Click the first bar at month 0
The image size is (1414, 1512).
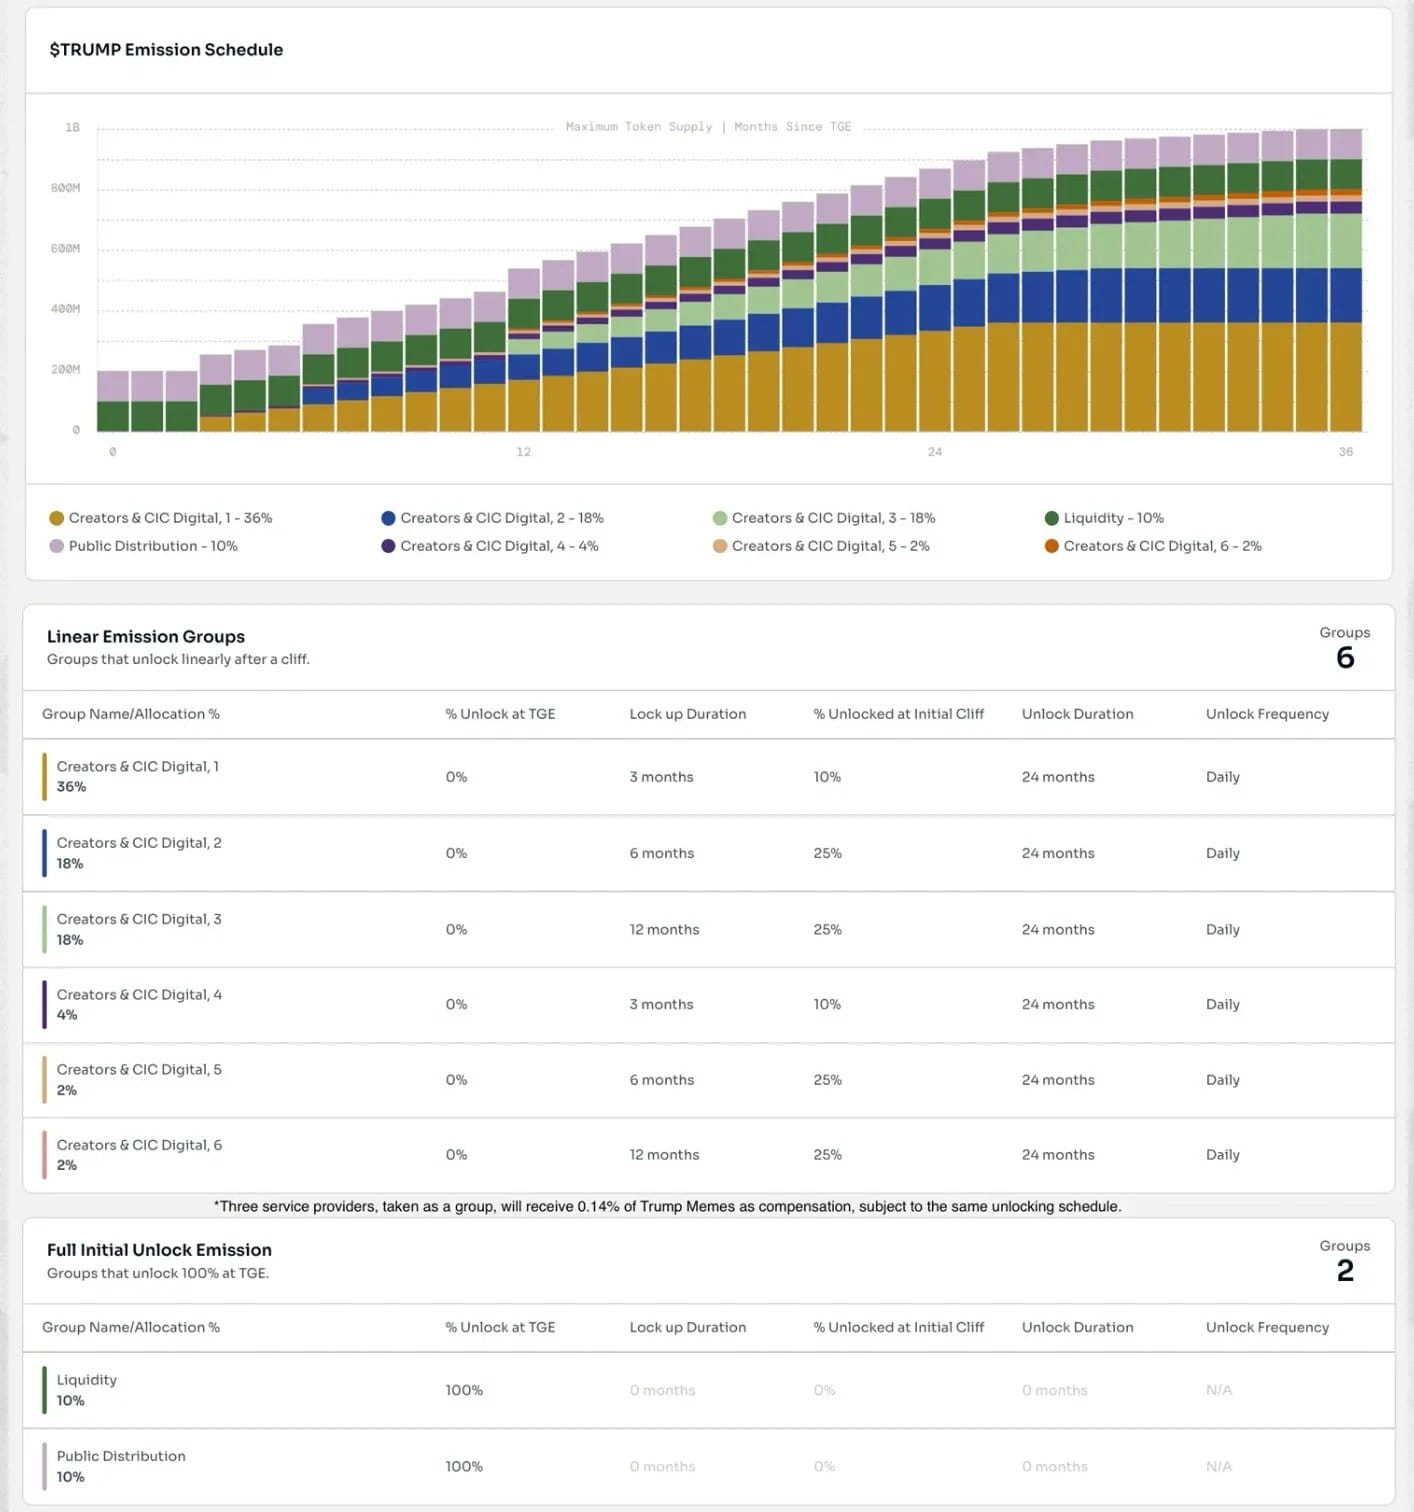(113, 402)
